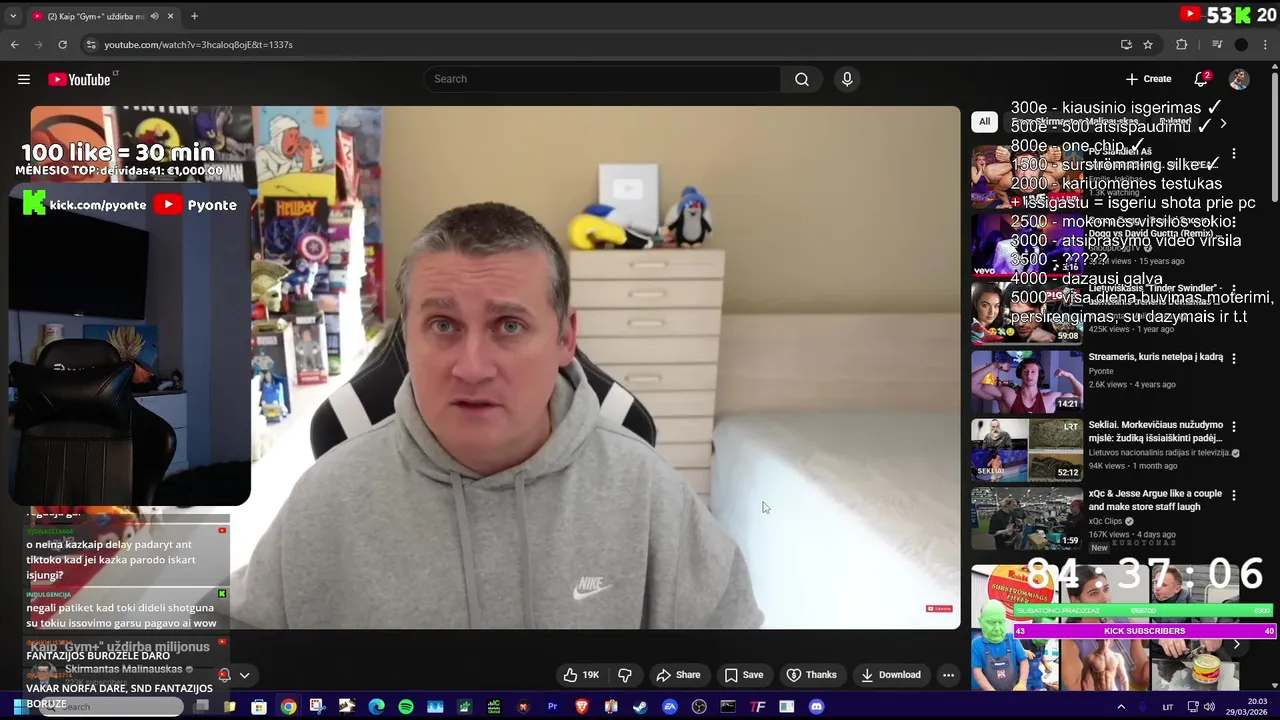
Task: Click the magnifier search button
Action: [801, 79]
